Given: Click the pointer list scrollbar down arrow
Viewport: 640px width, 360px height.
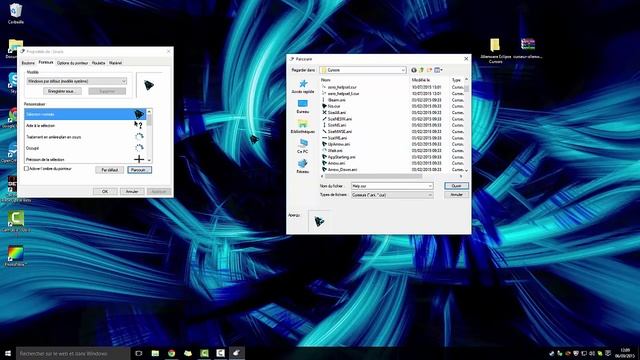Looking at the screenshot, I should [149, 160].
